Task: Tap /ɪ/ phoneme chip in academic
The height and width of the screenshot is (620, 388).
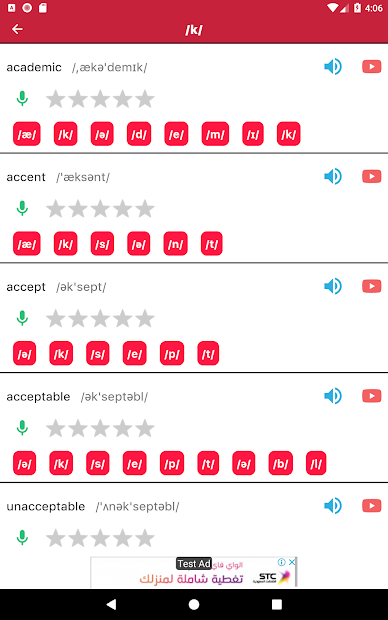Action: point(253,134)
